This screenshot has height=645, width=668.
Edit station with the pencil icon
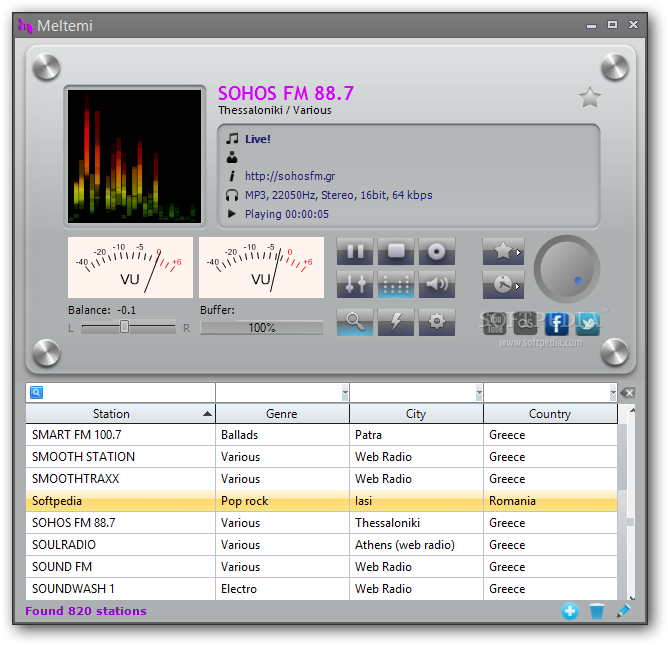[x=623, y=611]
